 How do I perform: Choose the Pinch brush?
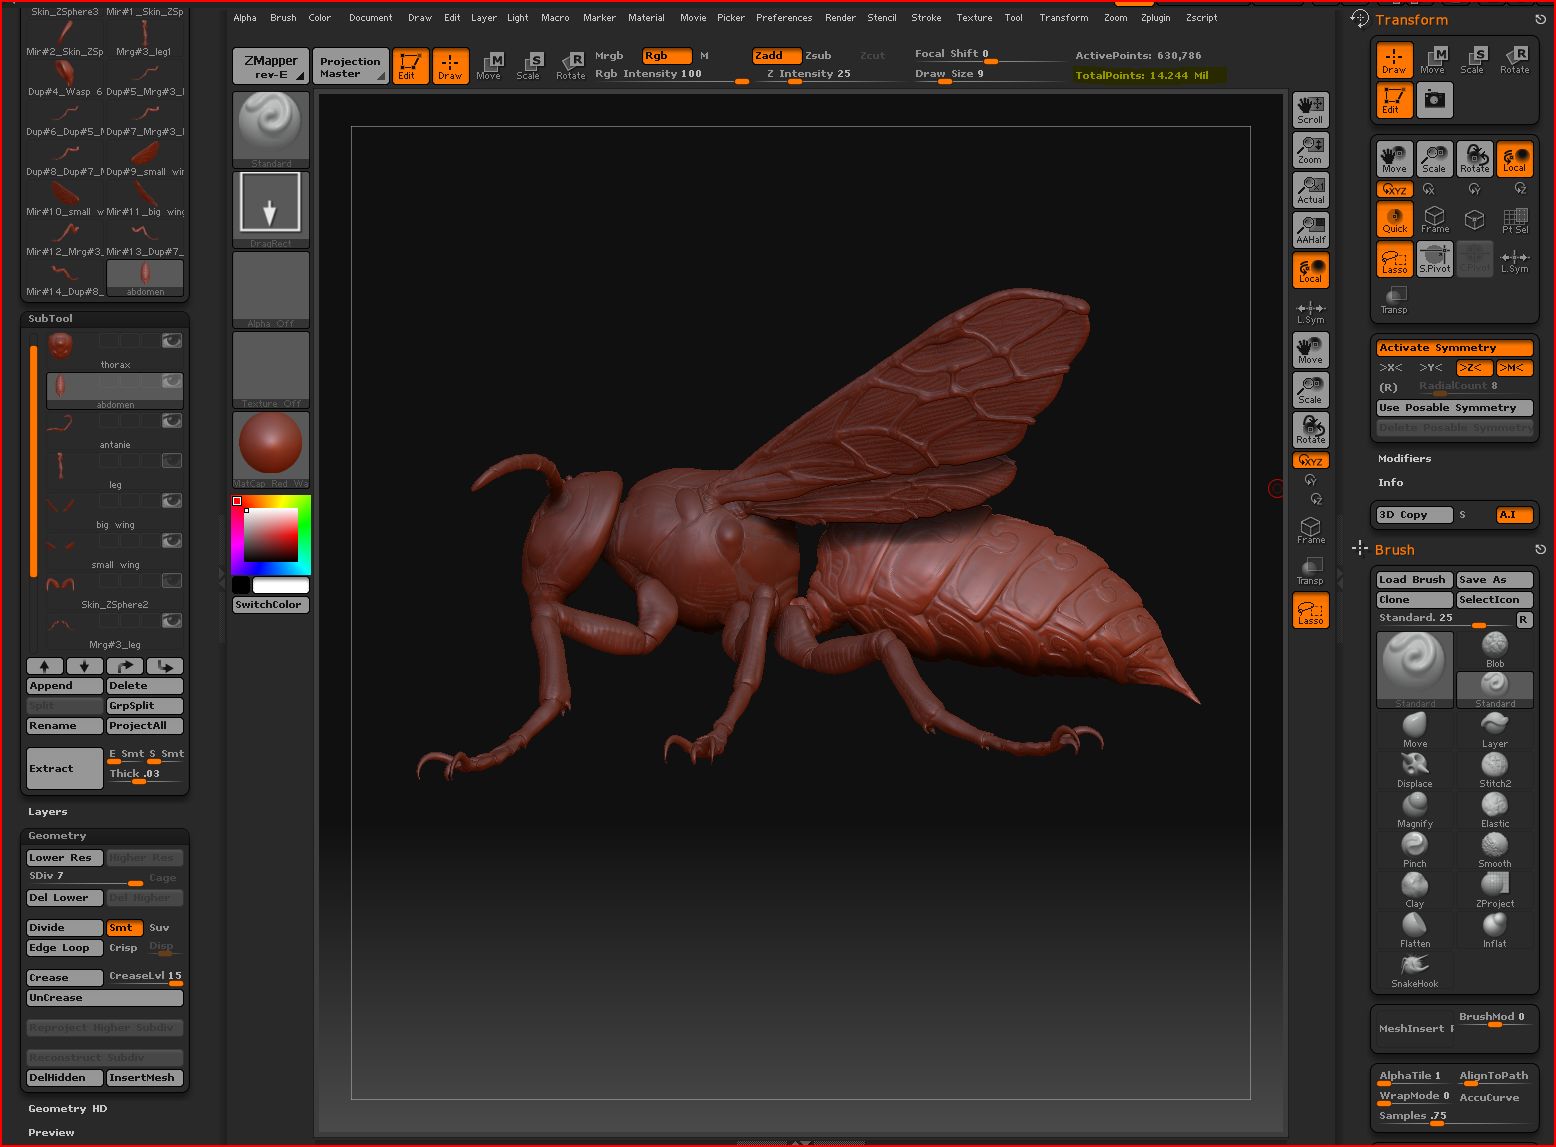pos(1414,846)
